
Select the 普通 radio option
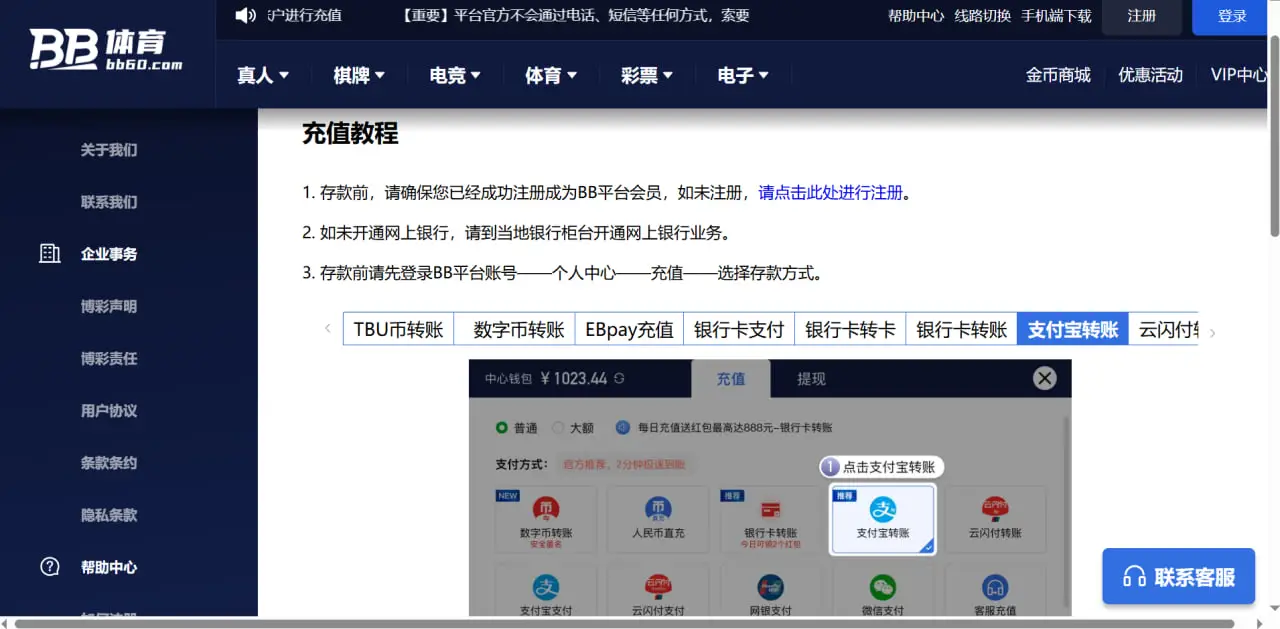[x=502, y=427]
